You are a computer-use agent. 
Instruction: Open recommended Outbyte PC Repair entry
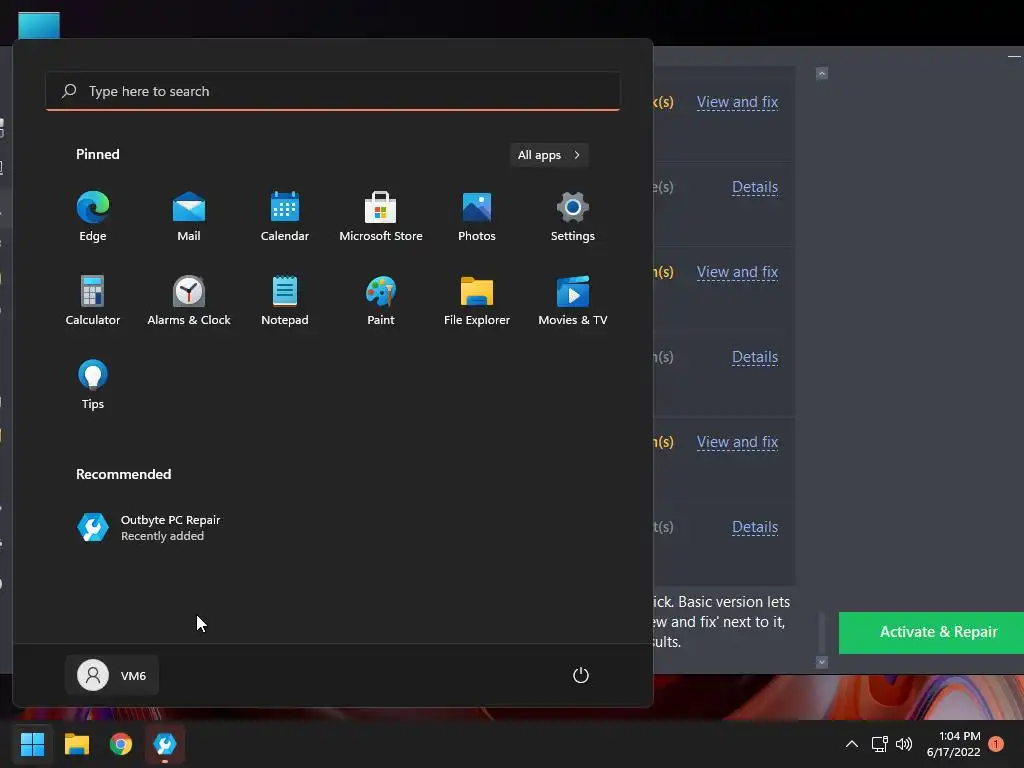tap(150, 528)
